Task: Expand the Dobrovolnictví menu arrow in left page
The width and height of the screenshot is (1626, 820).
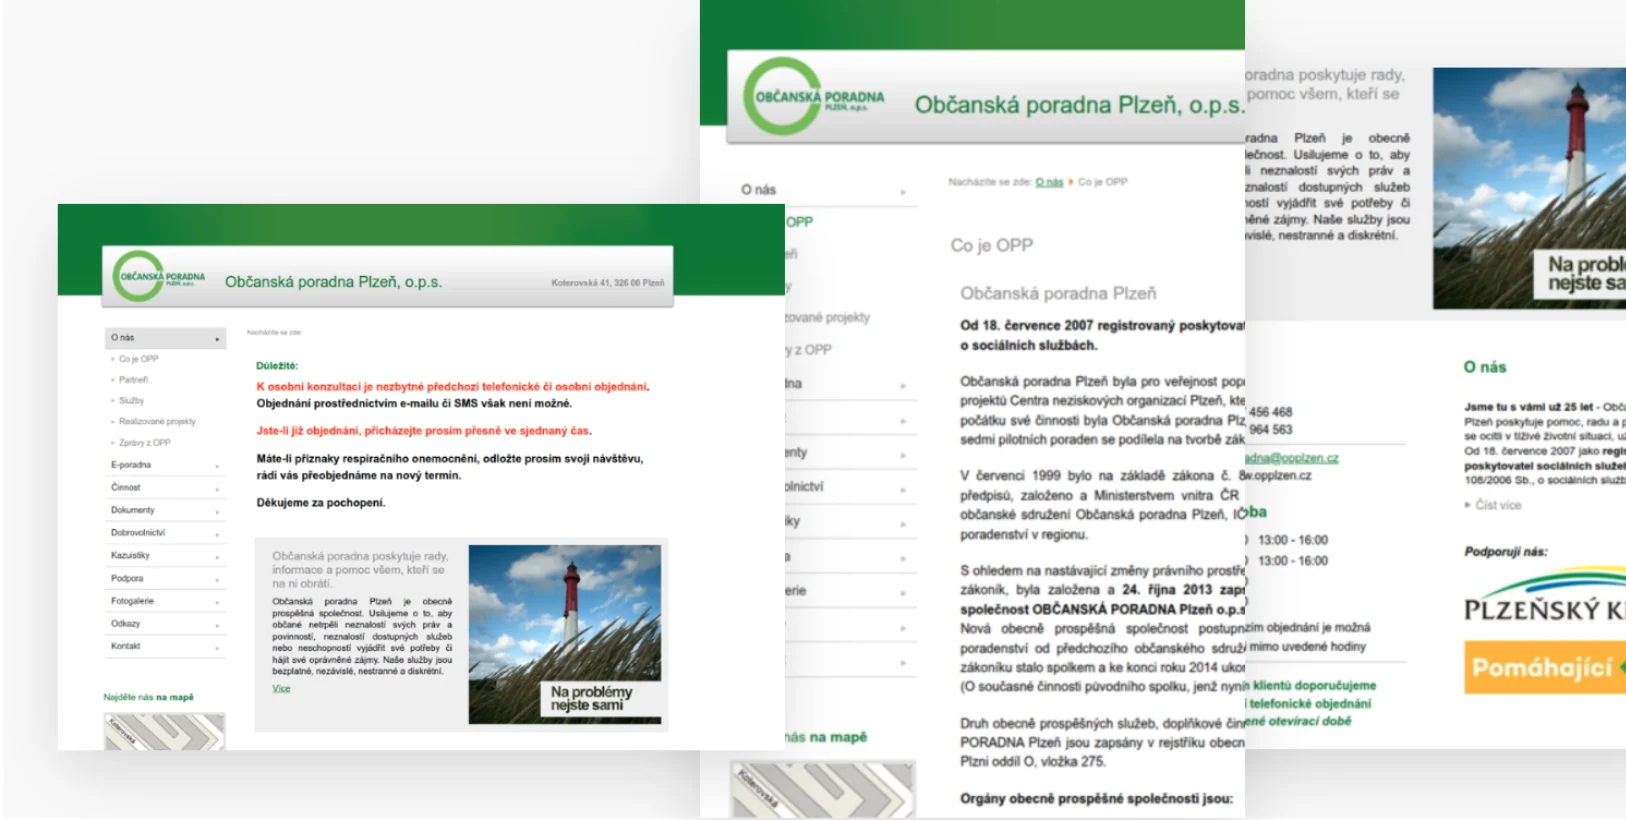Action: pos(217,534)
